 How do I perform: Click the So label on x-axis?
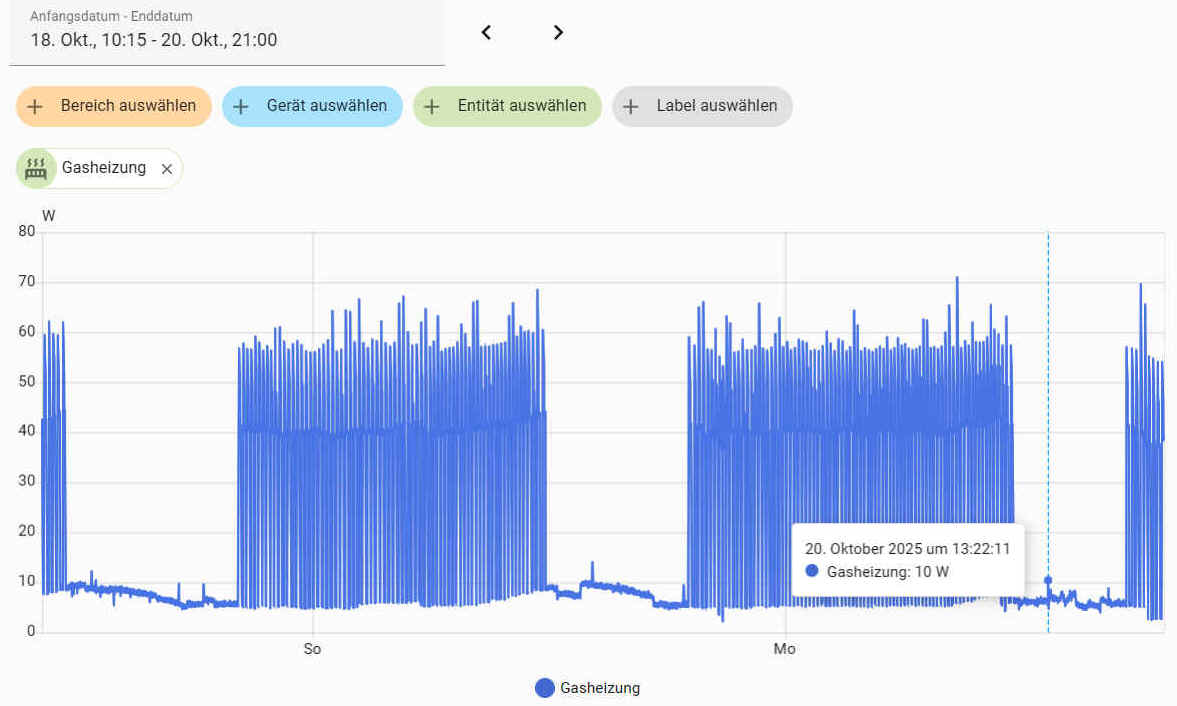tap(313, 650)
